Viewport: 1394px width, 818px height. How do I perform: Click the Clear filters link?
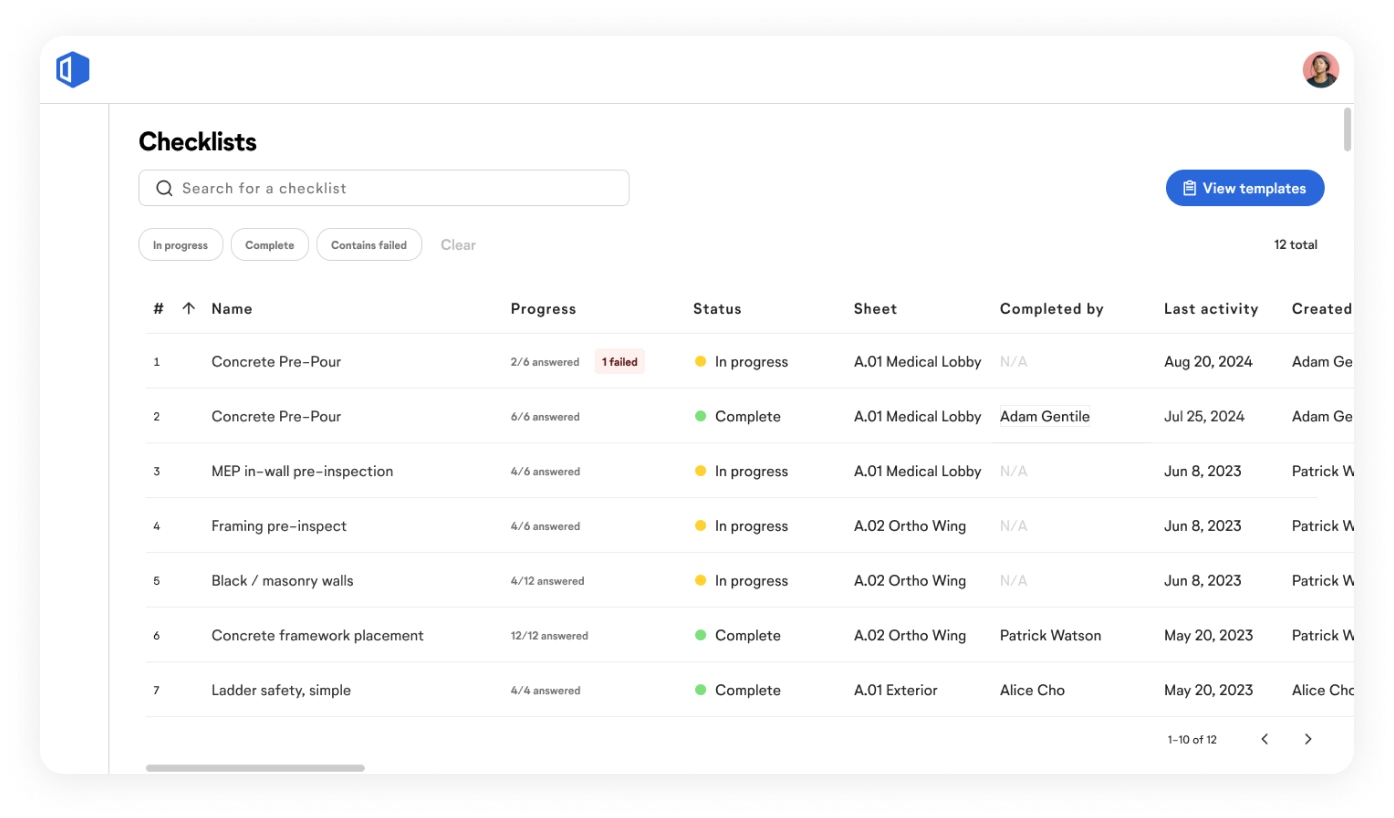[x=458, y=245]
